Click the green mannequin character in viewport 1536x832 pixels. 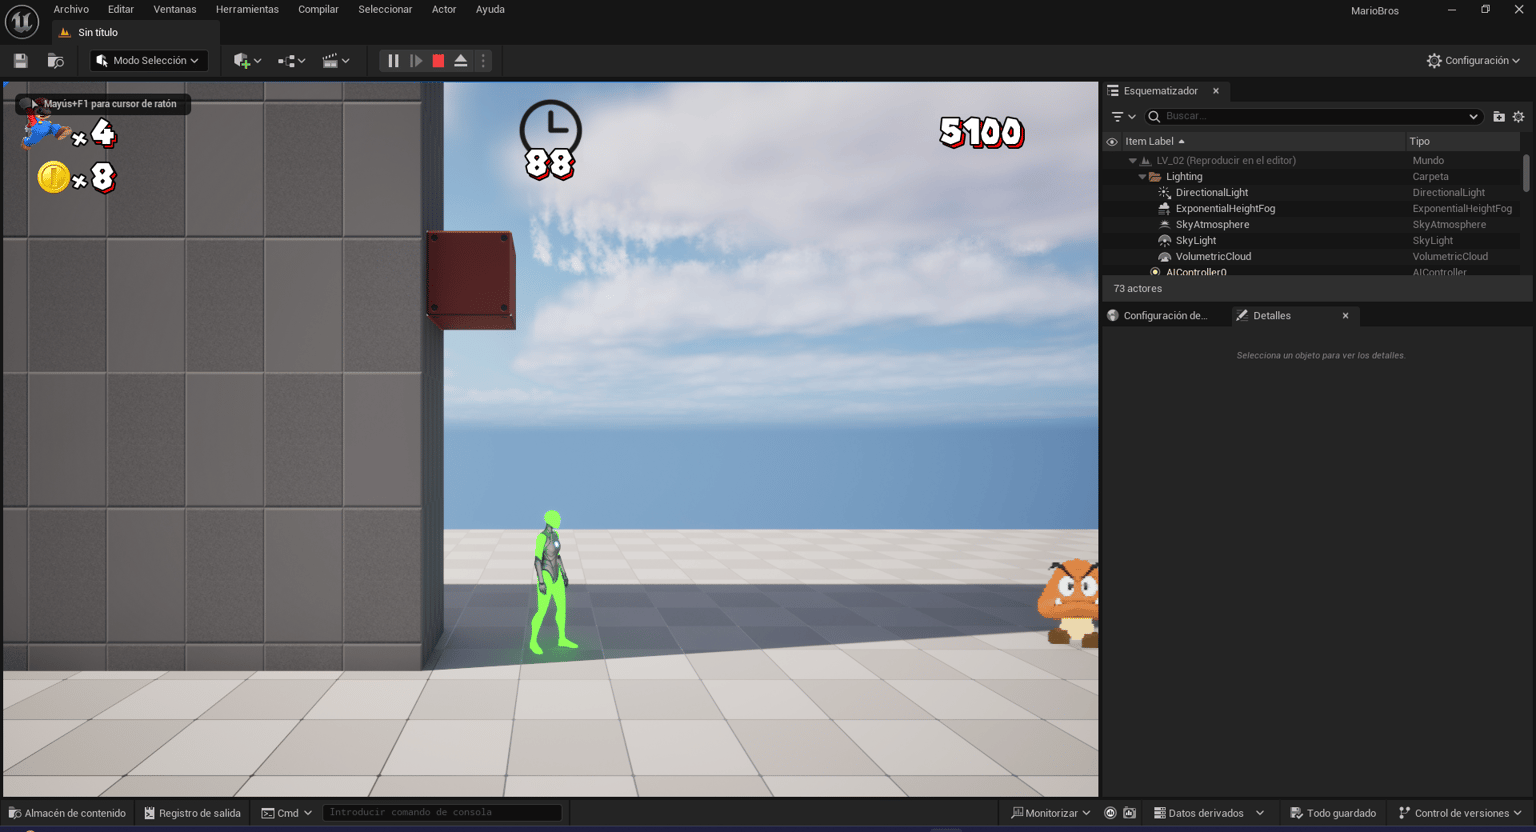tap(551, 583)
